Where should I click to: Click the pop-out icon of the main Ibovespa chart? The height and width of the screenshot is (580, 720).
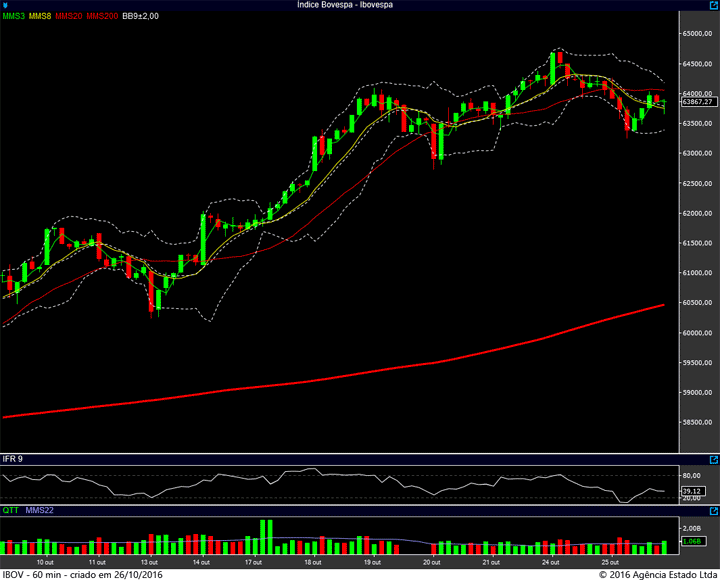click(x=714, y=5)
